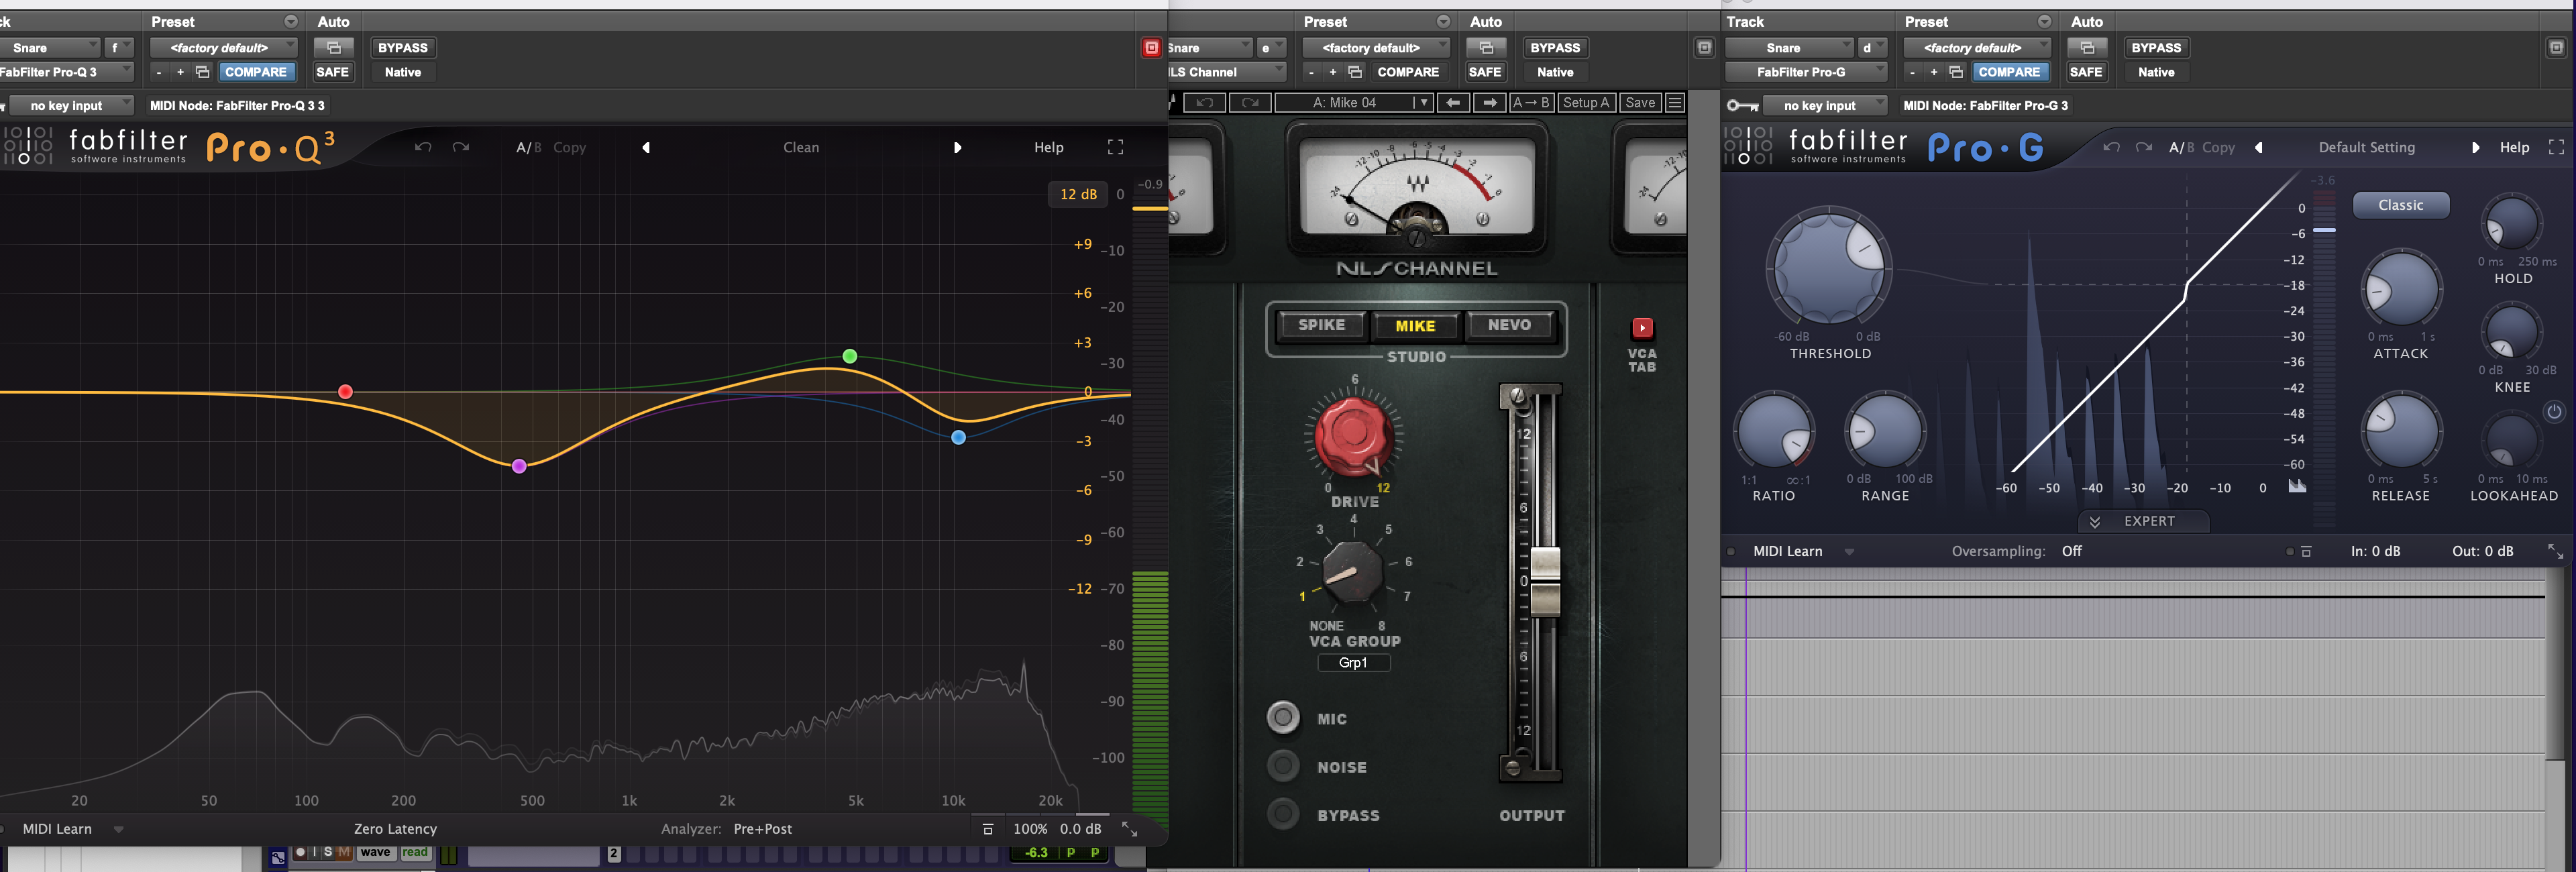Image resolution: width=2576 pixels, height=872 pixels.
Task: Click the key input icon in Pro-G header
Action: coord(1743,105)
